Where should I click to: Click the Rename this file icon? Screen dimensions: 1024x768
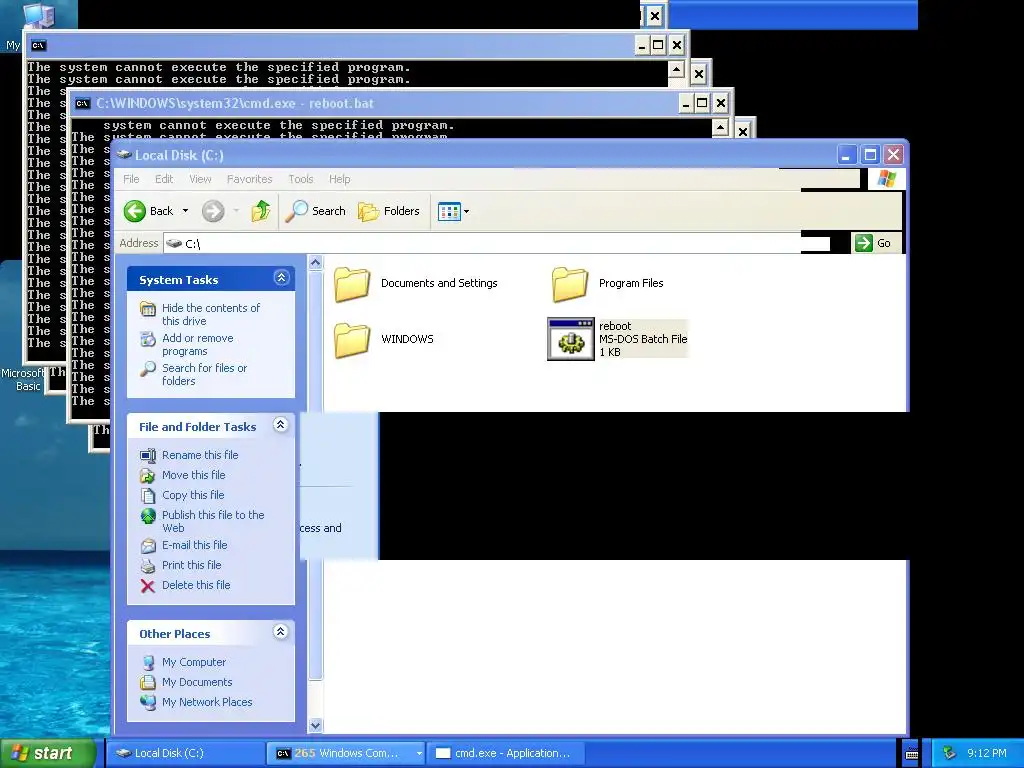pos(148,455)
